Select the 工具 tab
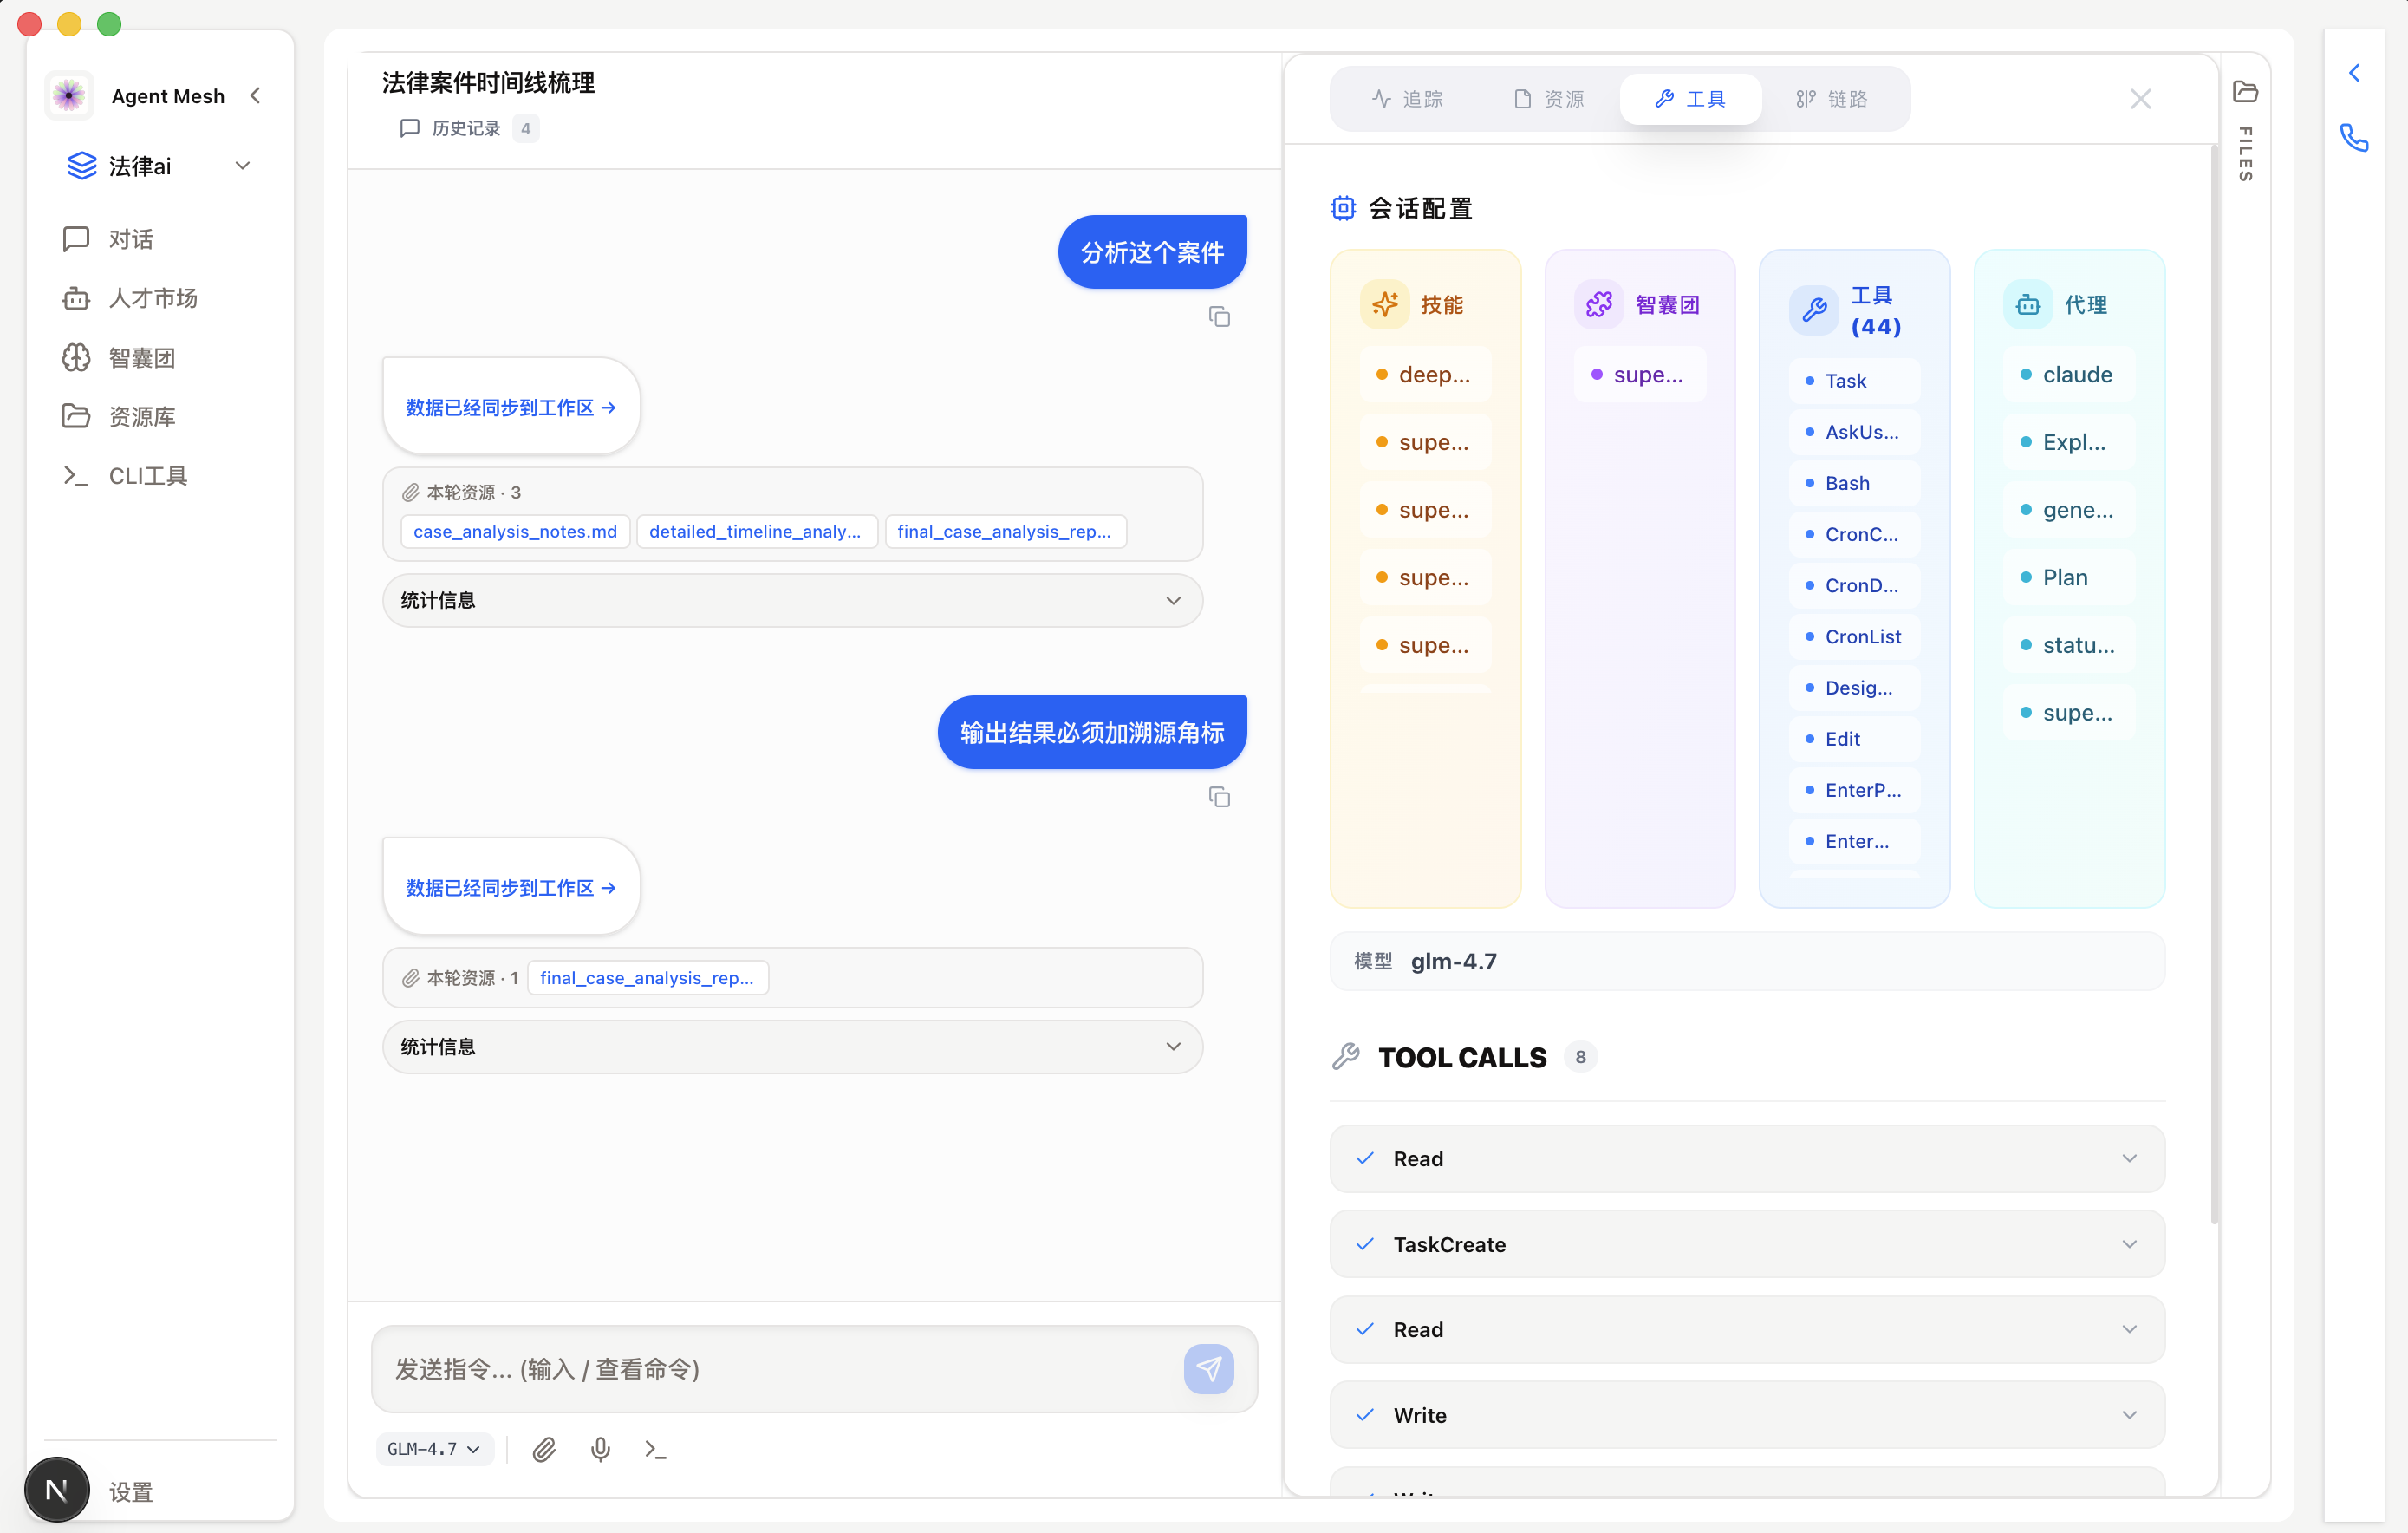The width and height of the screenshot is (2408, 1533). (1690, 99)
